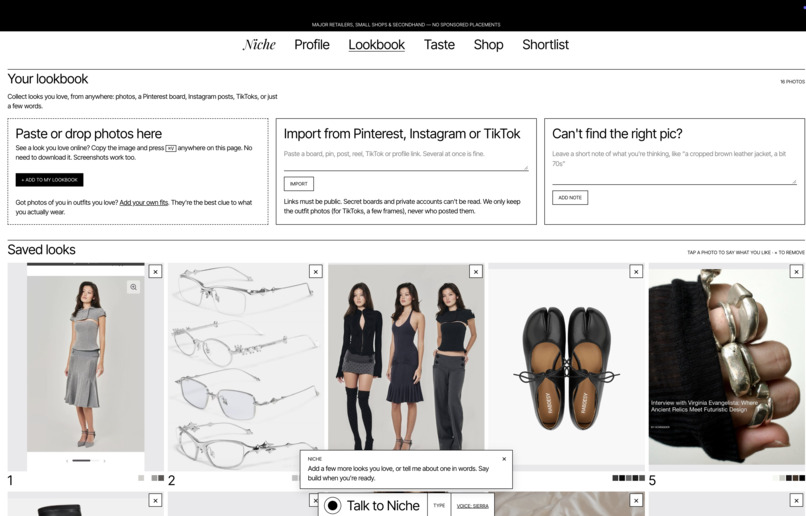Remove the black tabi flats look
This screenshot has width=806, height=516.
(x=636, y=271)
